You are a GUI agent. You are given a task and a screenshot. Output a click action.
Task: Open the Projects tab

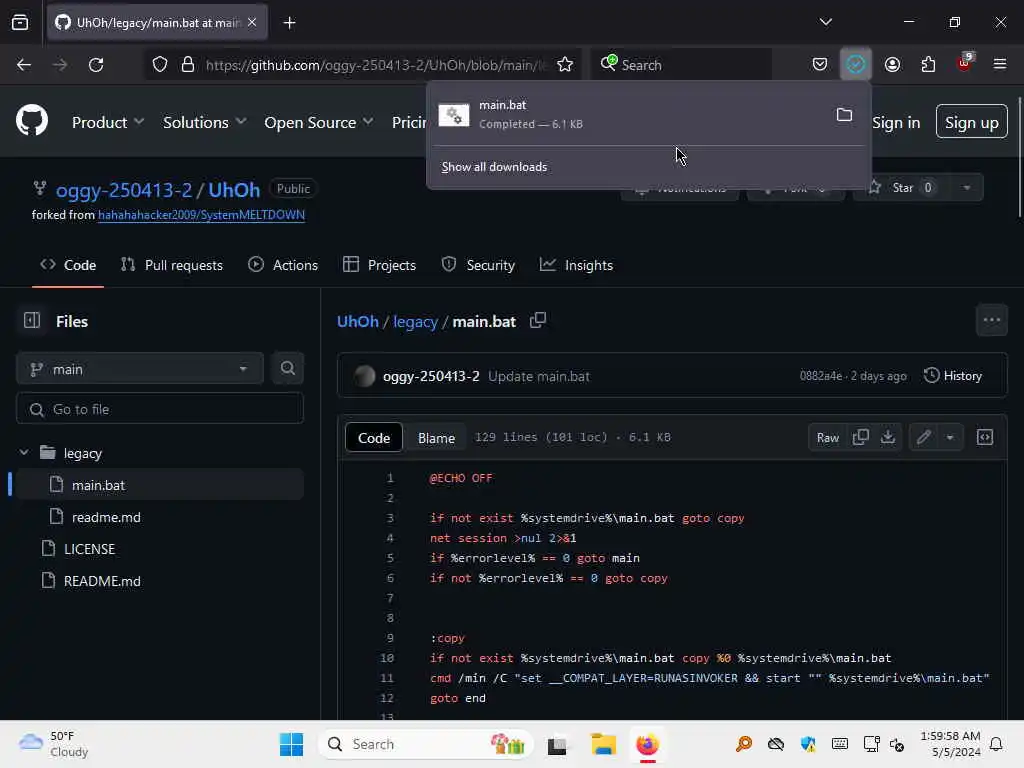pos(379,265)
